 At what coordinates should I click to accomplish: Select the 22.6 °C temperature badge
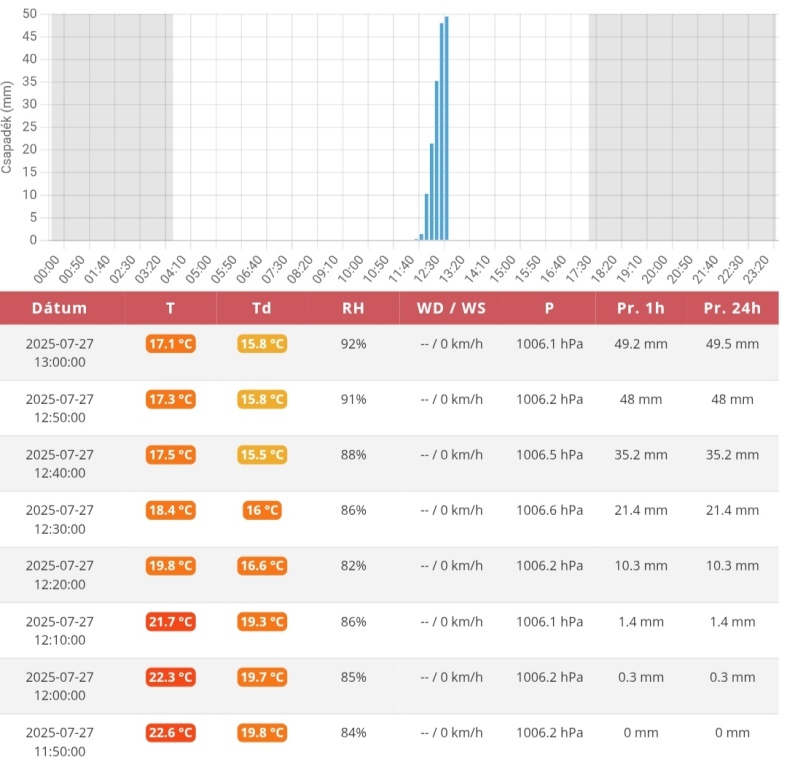point(170,733)
